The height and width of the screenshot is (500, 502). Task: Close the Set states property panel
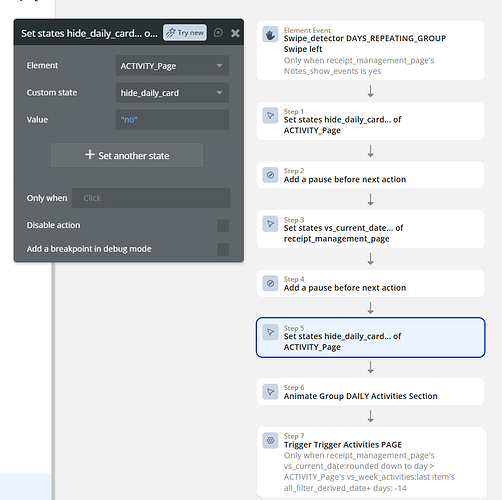(235, 33)
